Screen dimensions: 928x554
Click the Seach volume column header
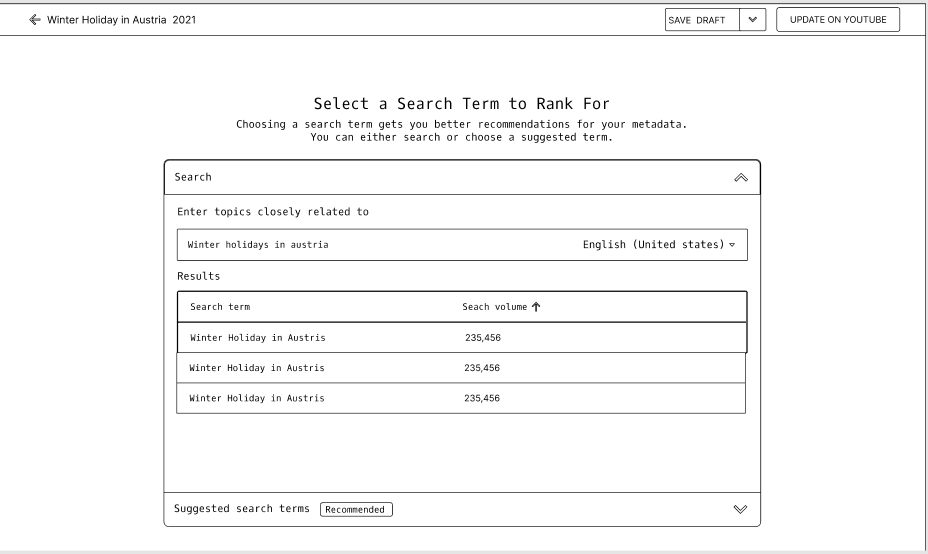495,307
